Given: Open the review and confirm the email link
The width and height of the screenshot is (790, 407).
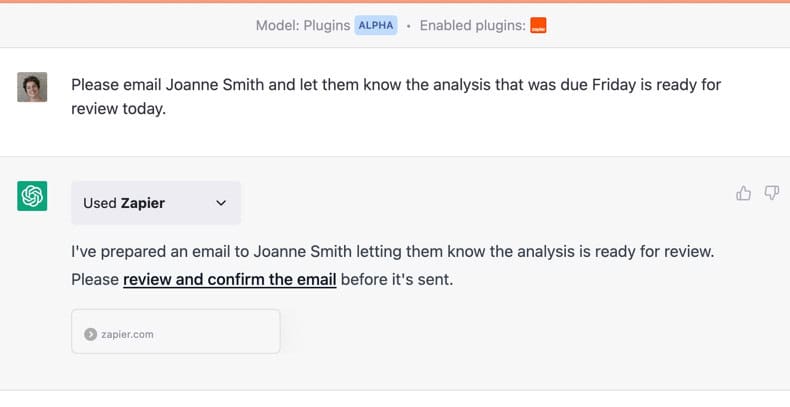Looking at the screenshot, I should (x=230, y=279).
